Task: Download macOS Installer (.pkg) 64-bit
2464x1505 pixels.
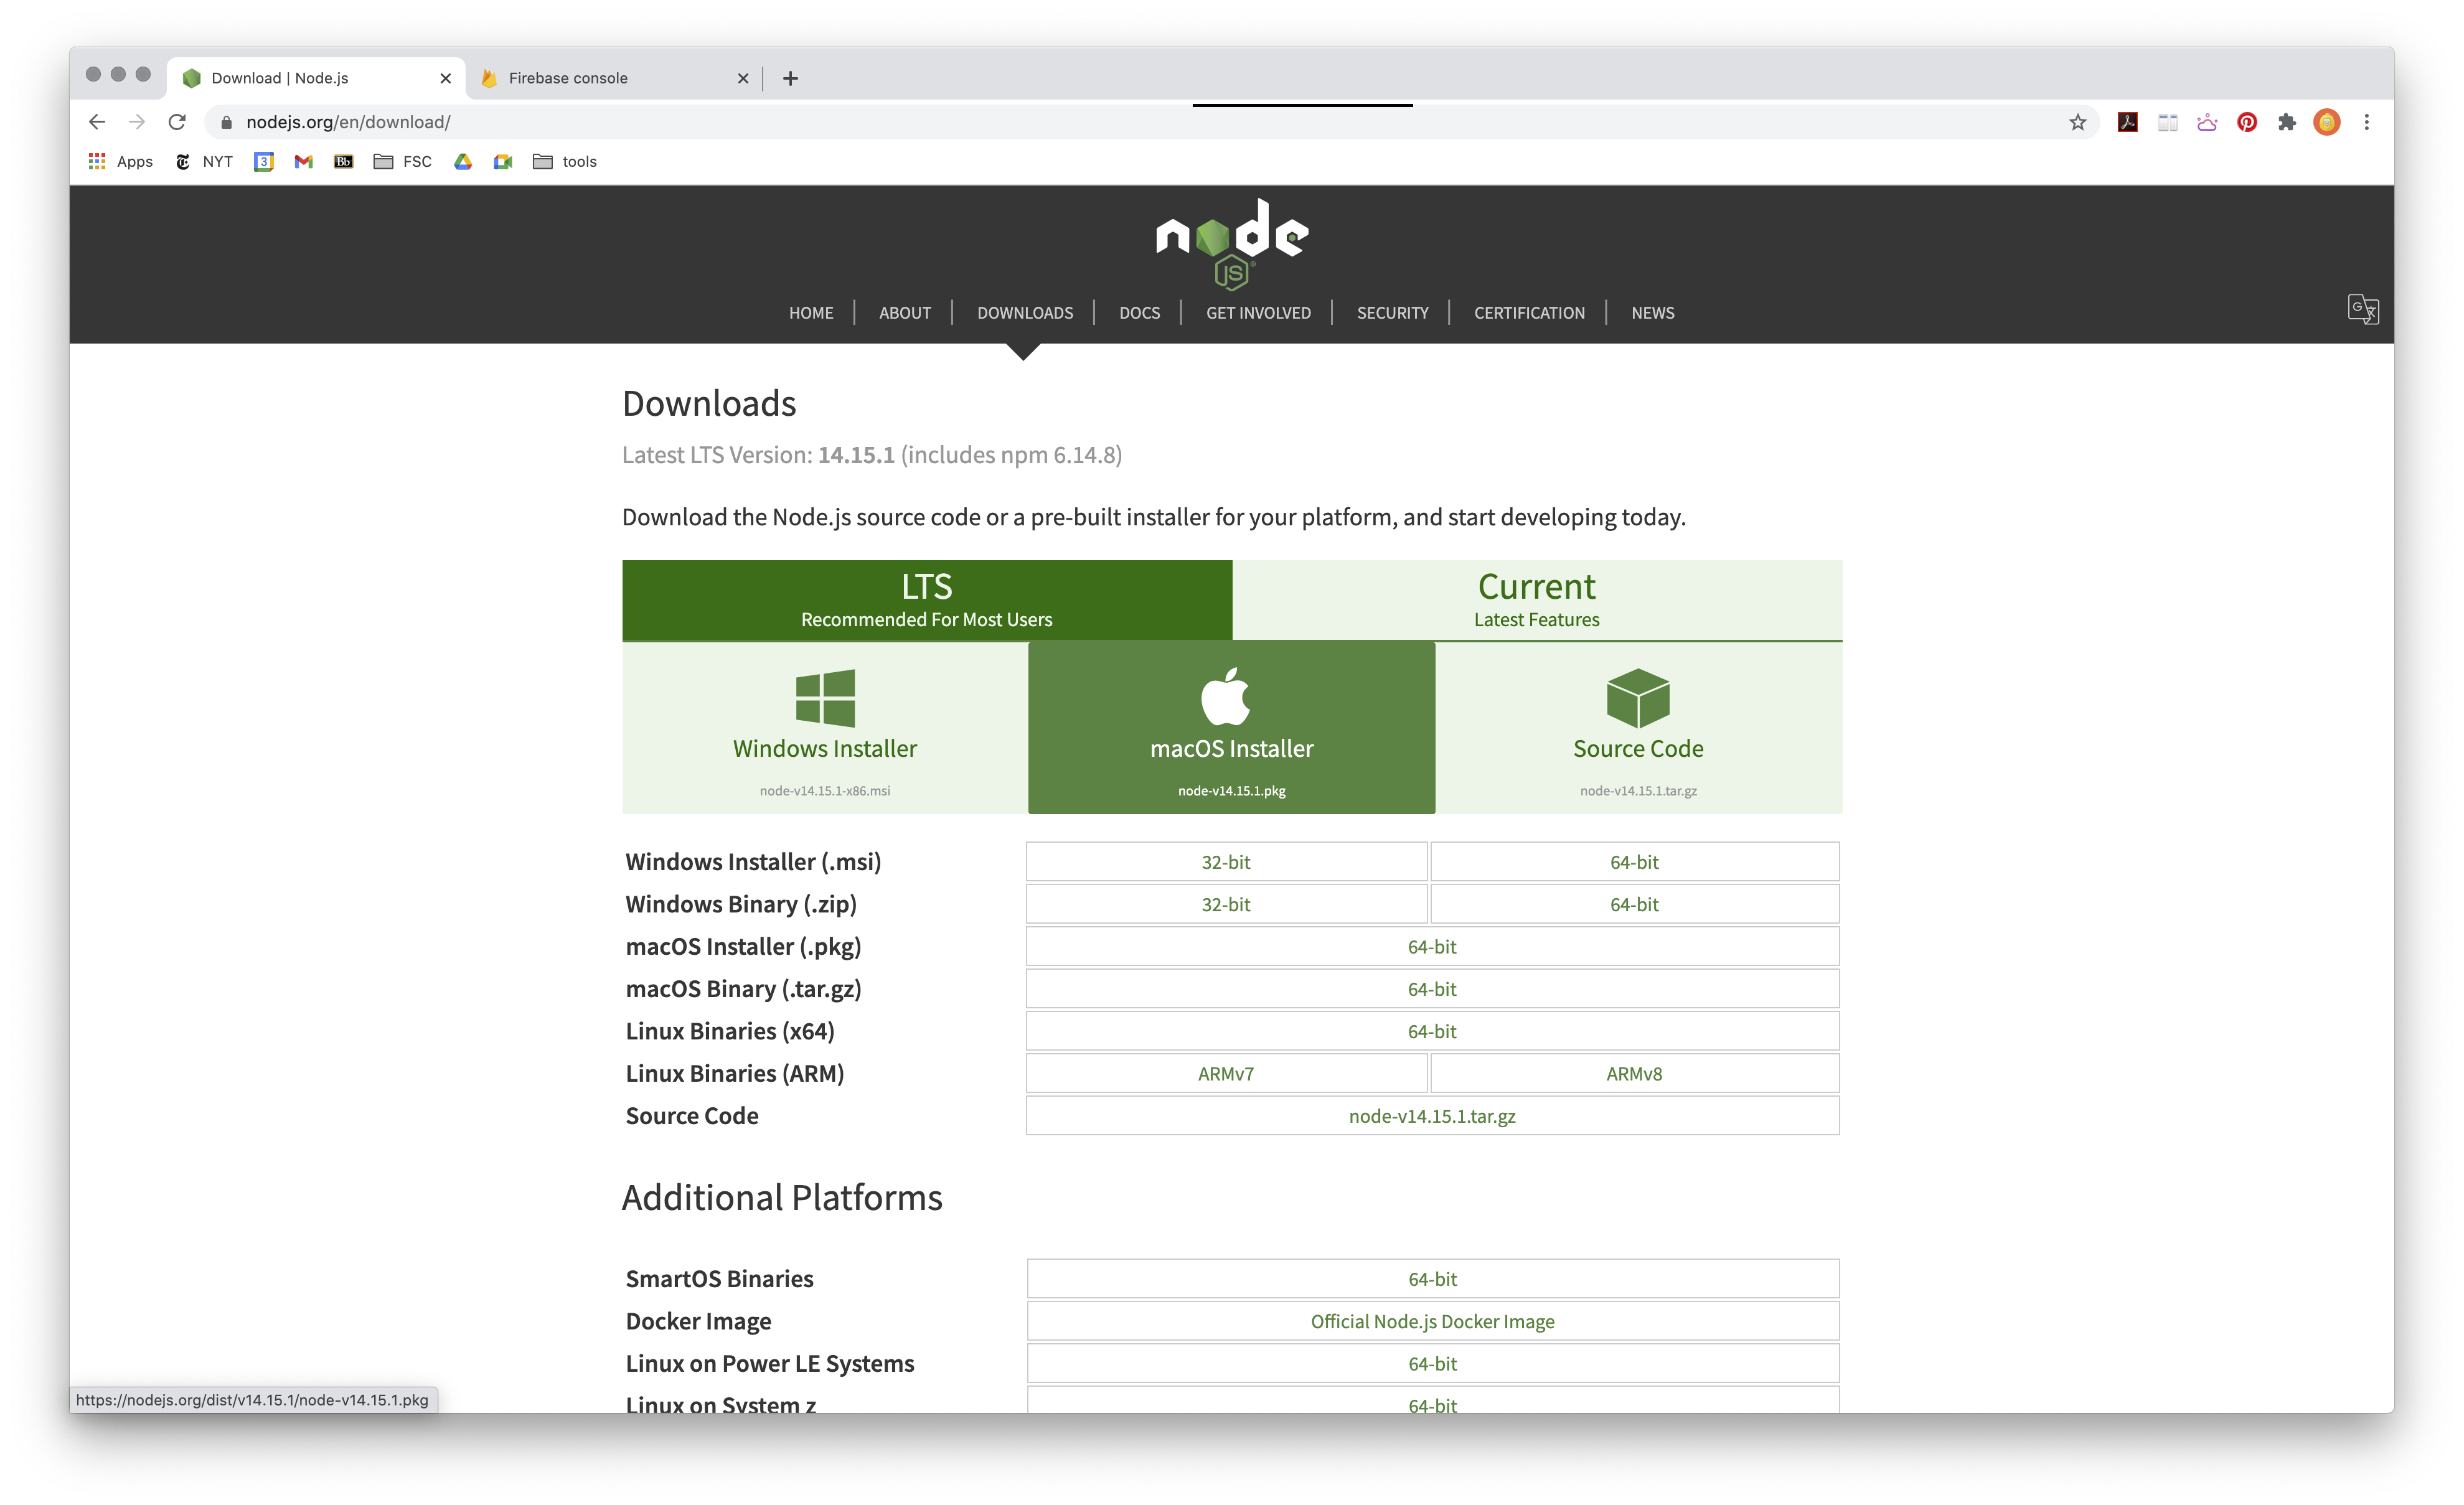Action: pos(1432,946)
